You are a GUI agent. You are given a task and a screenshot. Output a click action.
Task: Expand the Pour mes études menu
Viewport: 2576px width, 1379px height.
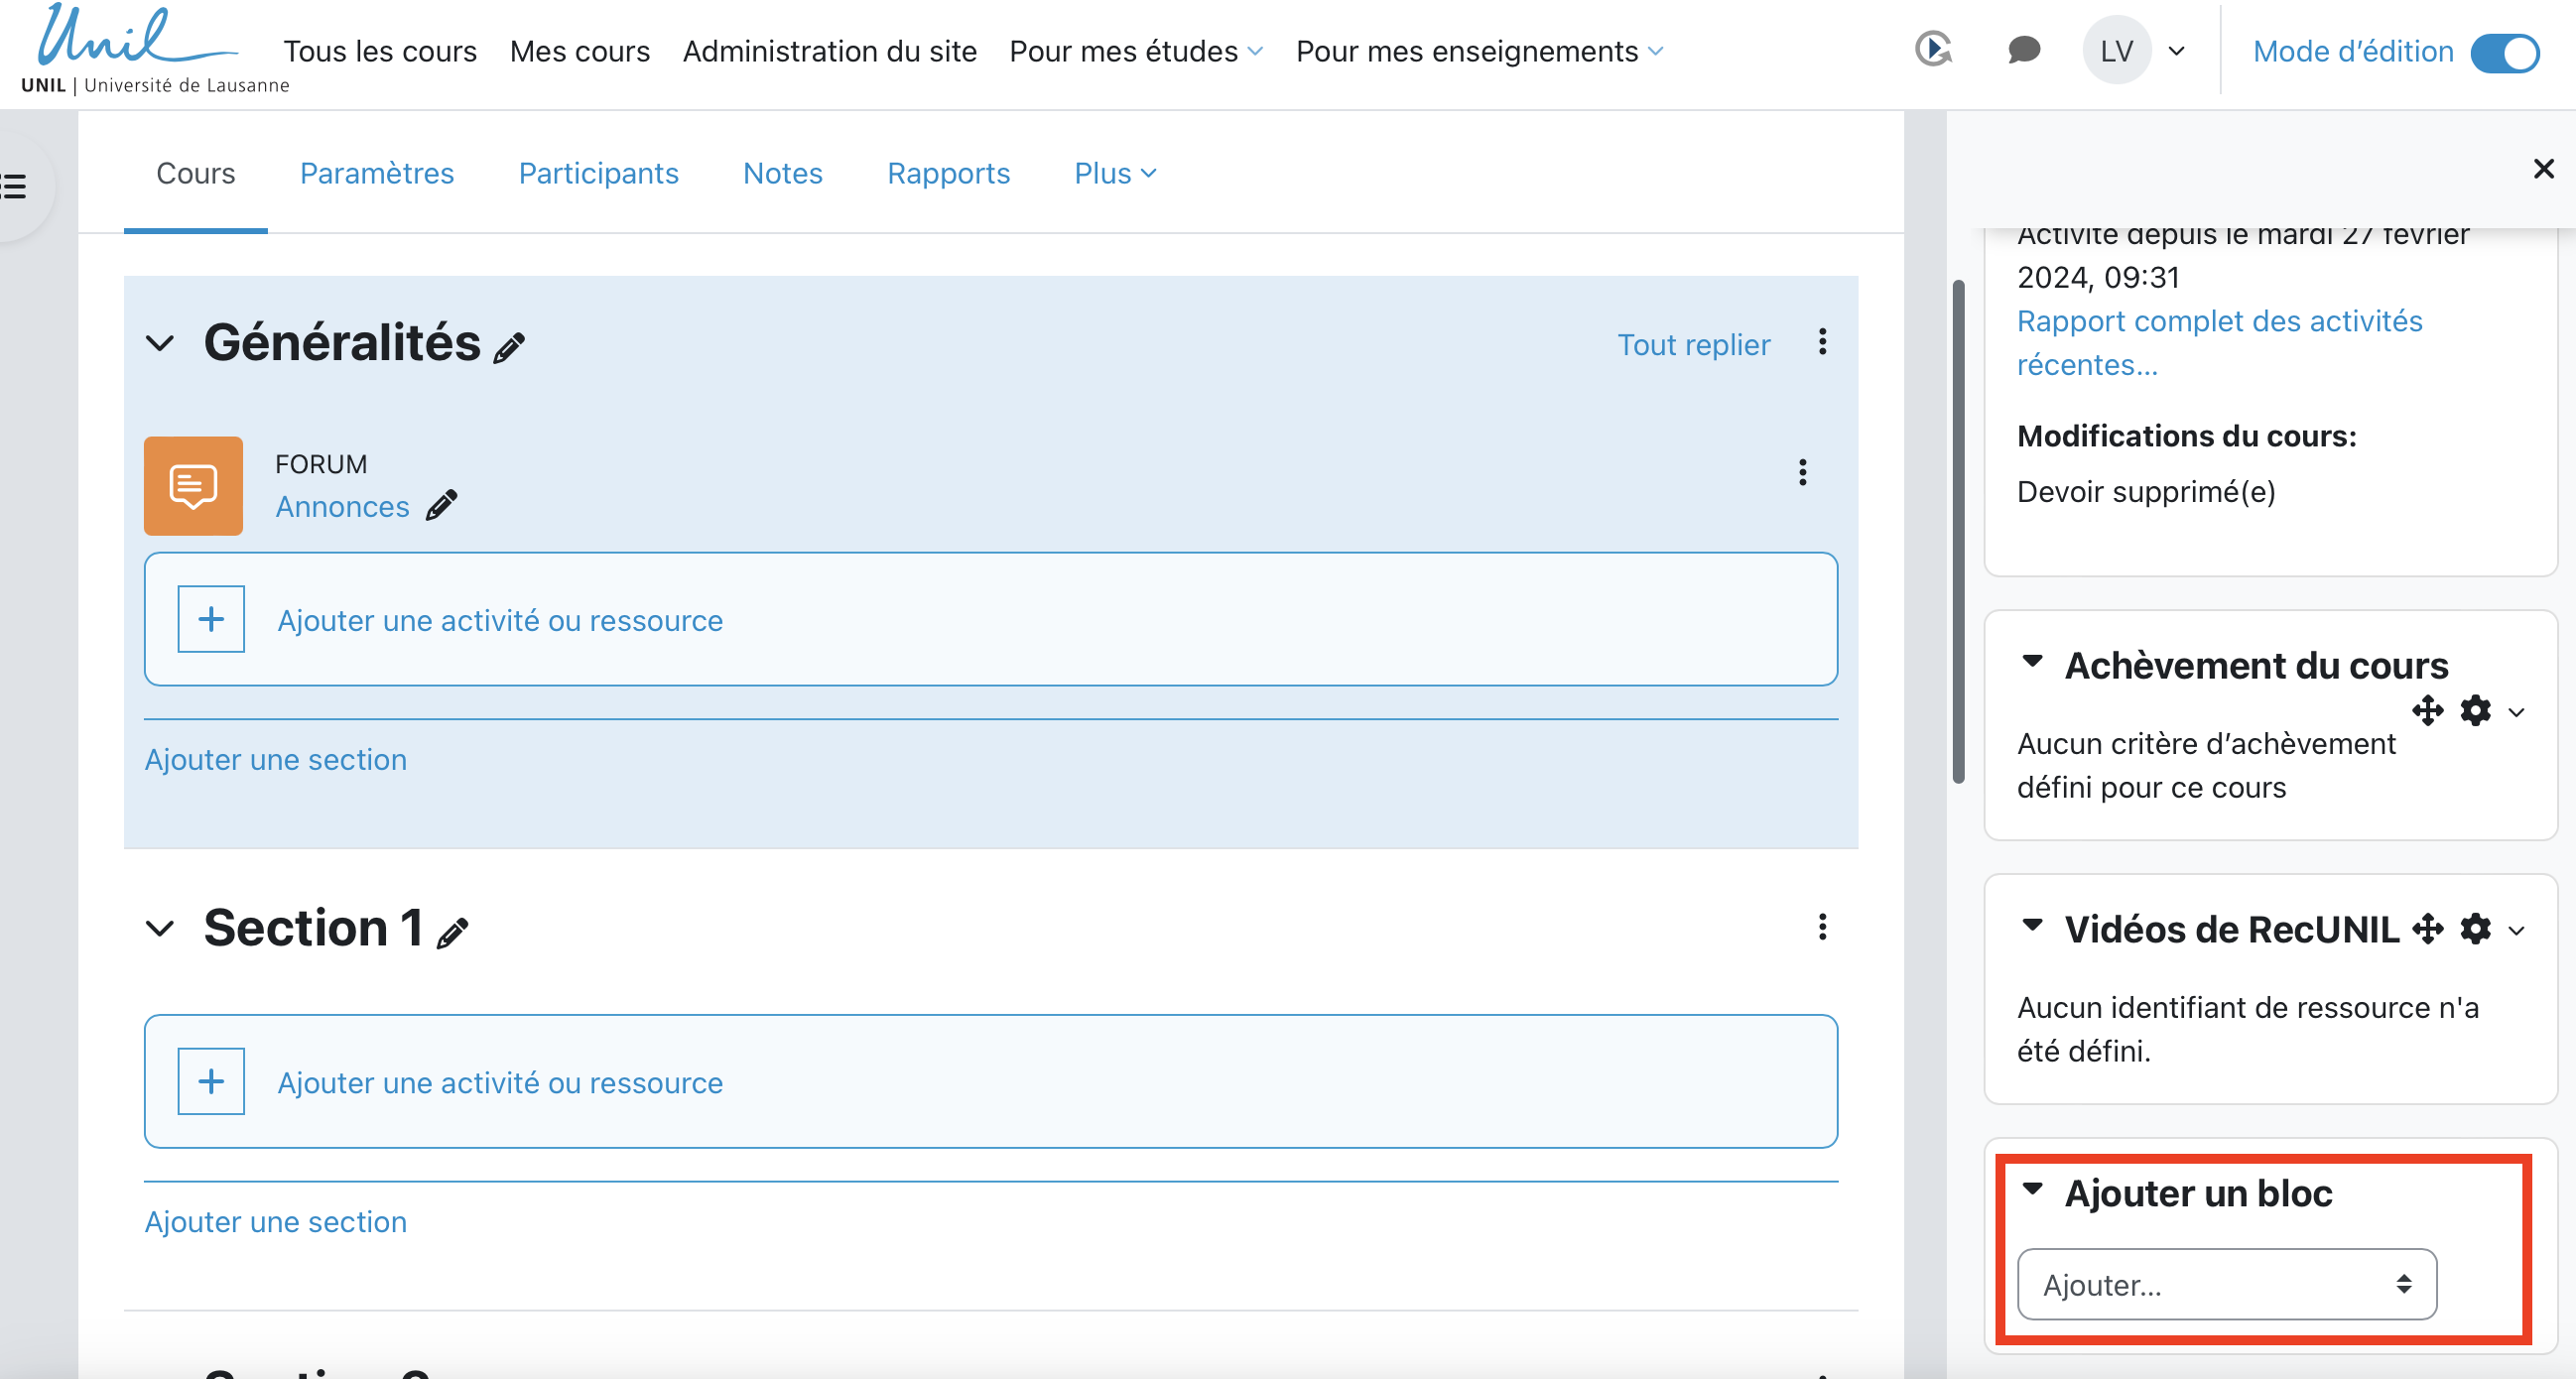(x=1136, y=51)
